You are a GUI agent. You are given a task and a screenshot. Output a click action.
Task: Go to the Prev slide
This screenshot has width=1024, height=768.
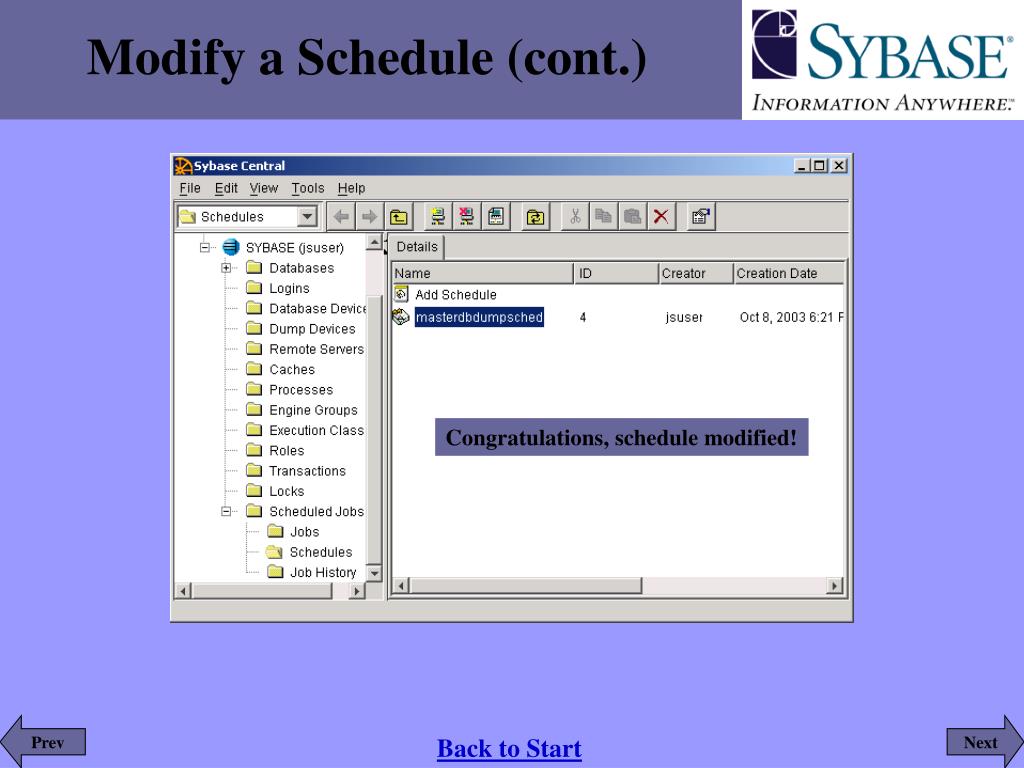coord(43,742)
